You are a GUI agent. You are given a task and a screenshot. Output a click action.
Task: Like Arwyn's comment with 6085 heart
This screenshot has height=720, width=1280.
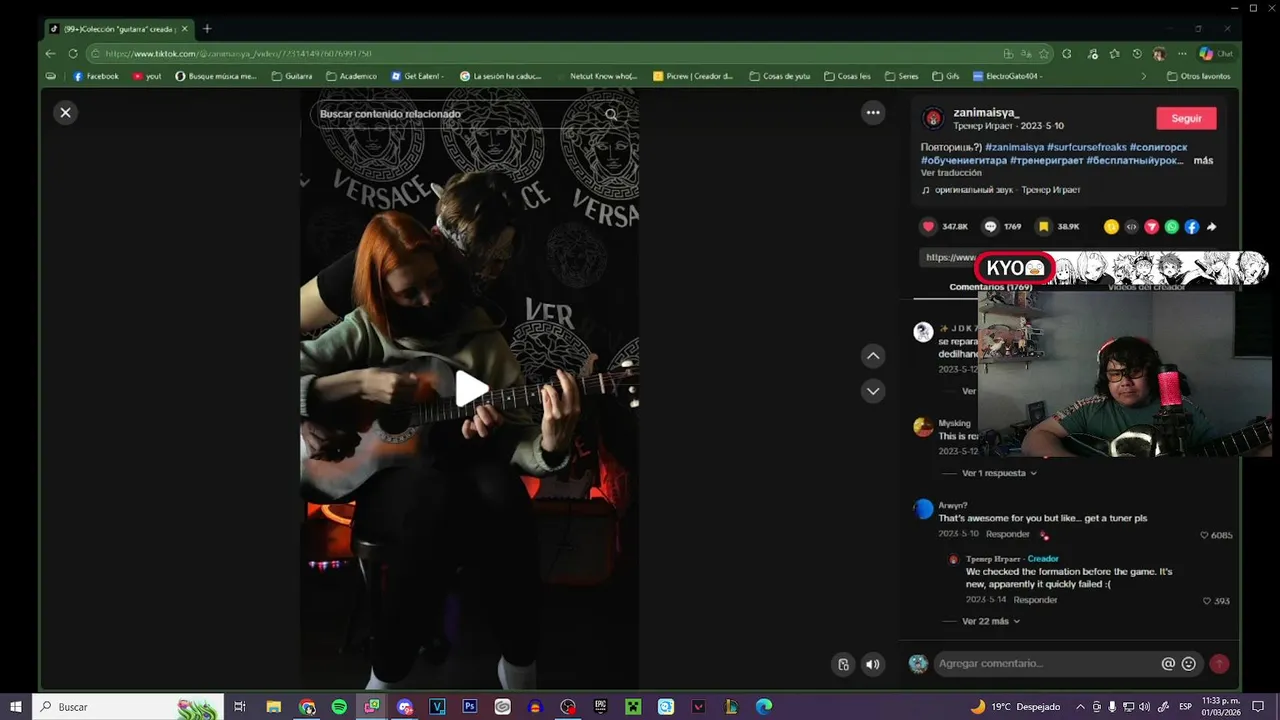click(1205, 535)
